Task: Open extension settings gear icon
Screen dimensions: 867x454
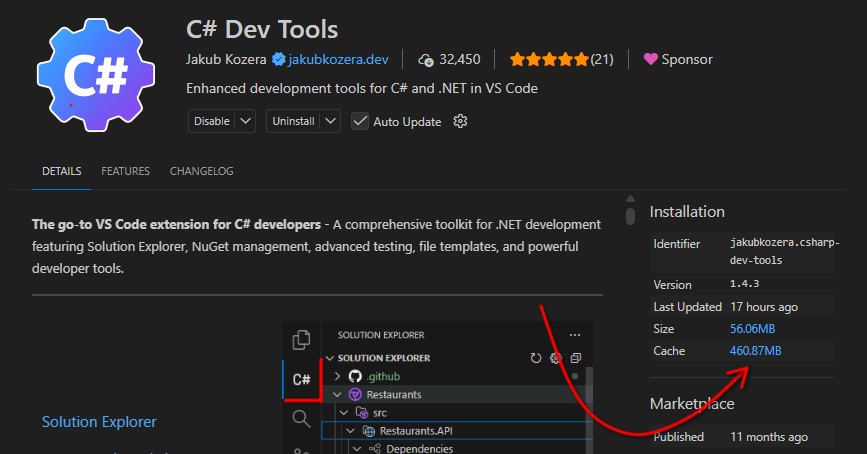Action: tap(460, 121)
